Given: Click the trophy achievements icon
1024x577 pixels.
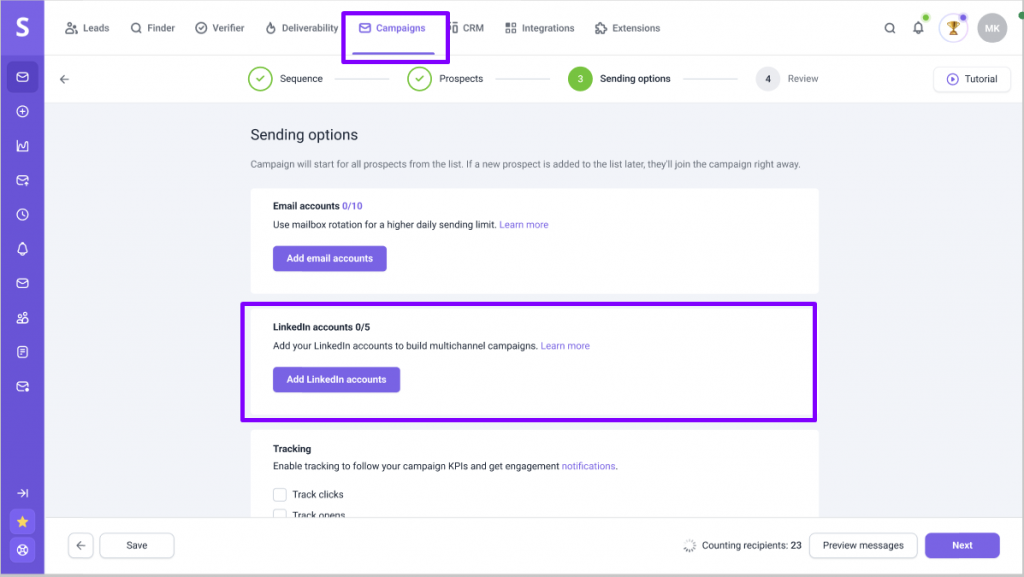Looking at the screenshot, I should click(953, 29).
